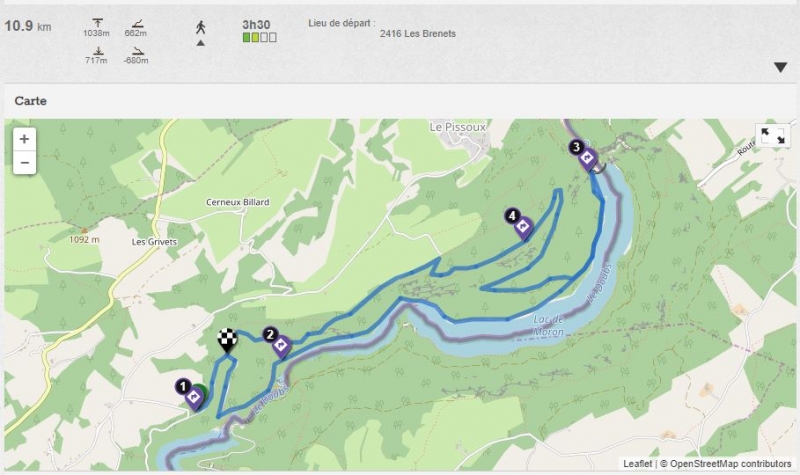The height and width of the screenshot is (475, 800).
Task: Click the ascent 662m icon
Action: pos(136,23)
